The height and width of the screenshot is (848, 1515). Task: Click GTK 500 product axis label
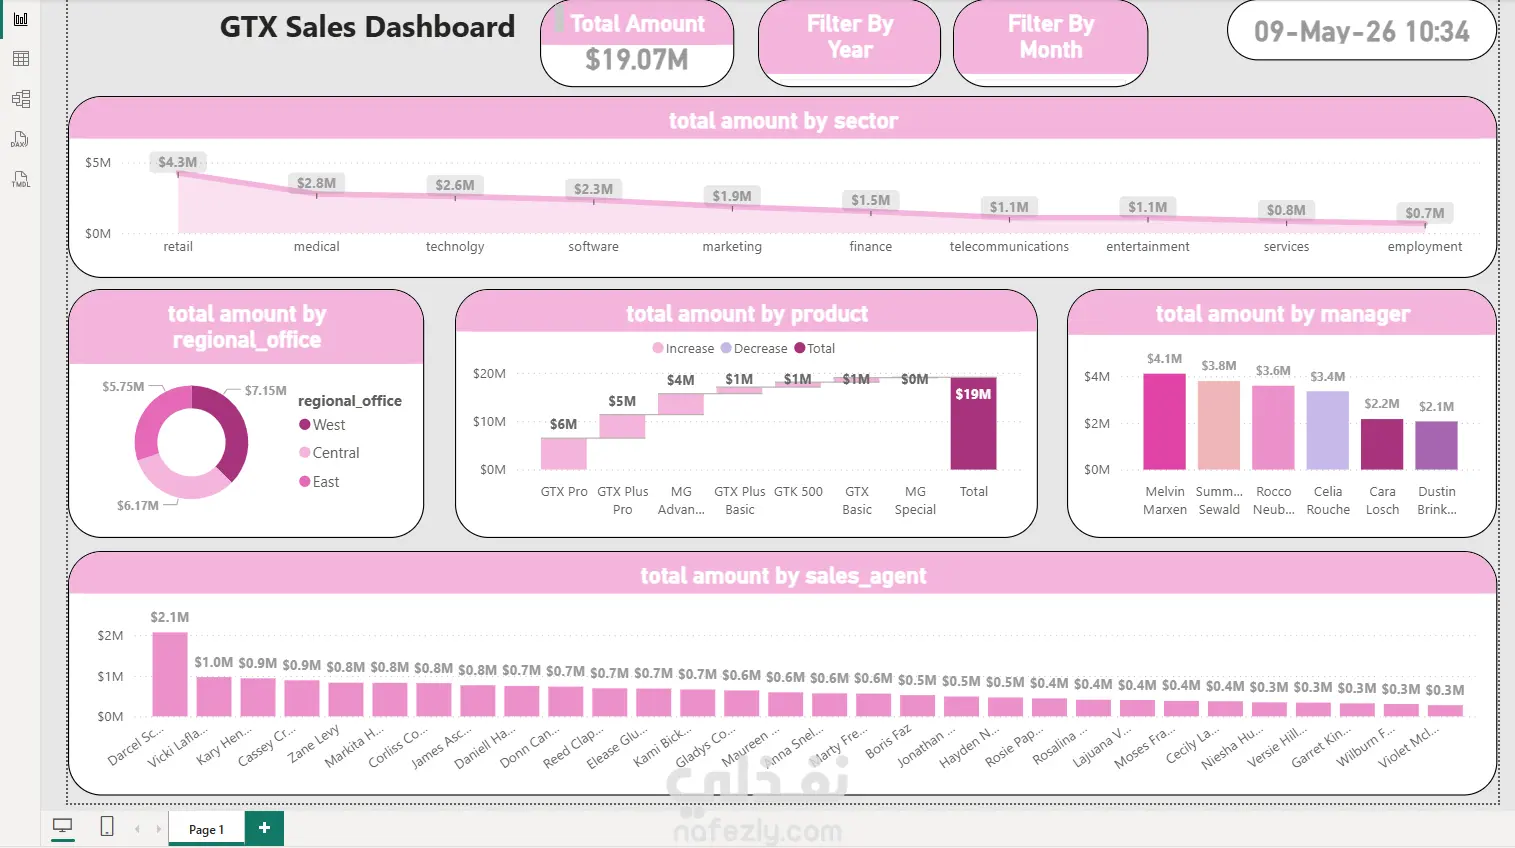[x=798, y=492]
